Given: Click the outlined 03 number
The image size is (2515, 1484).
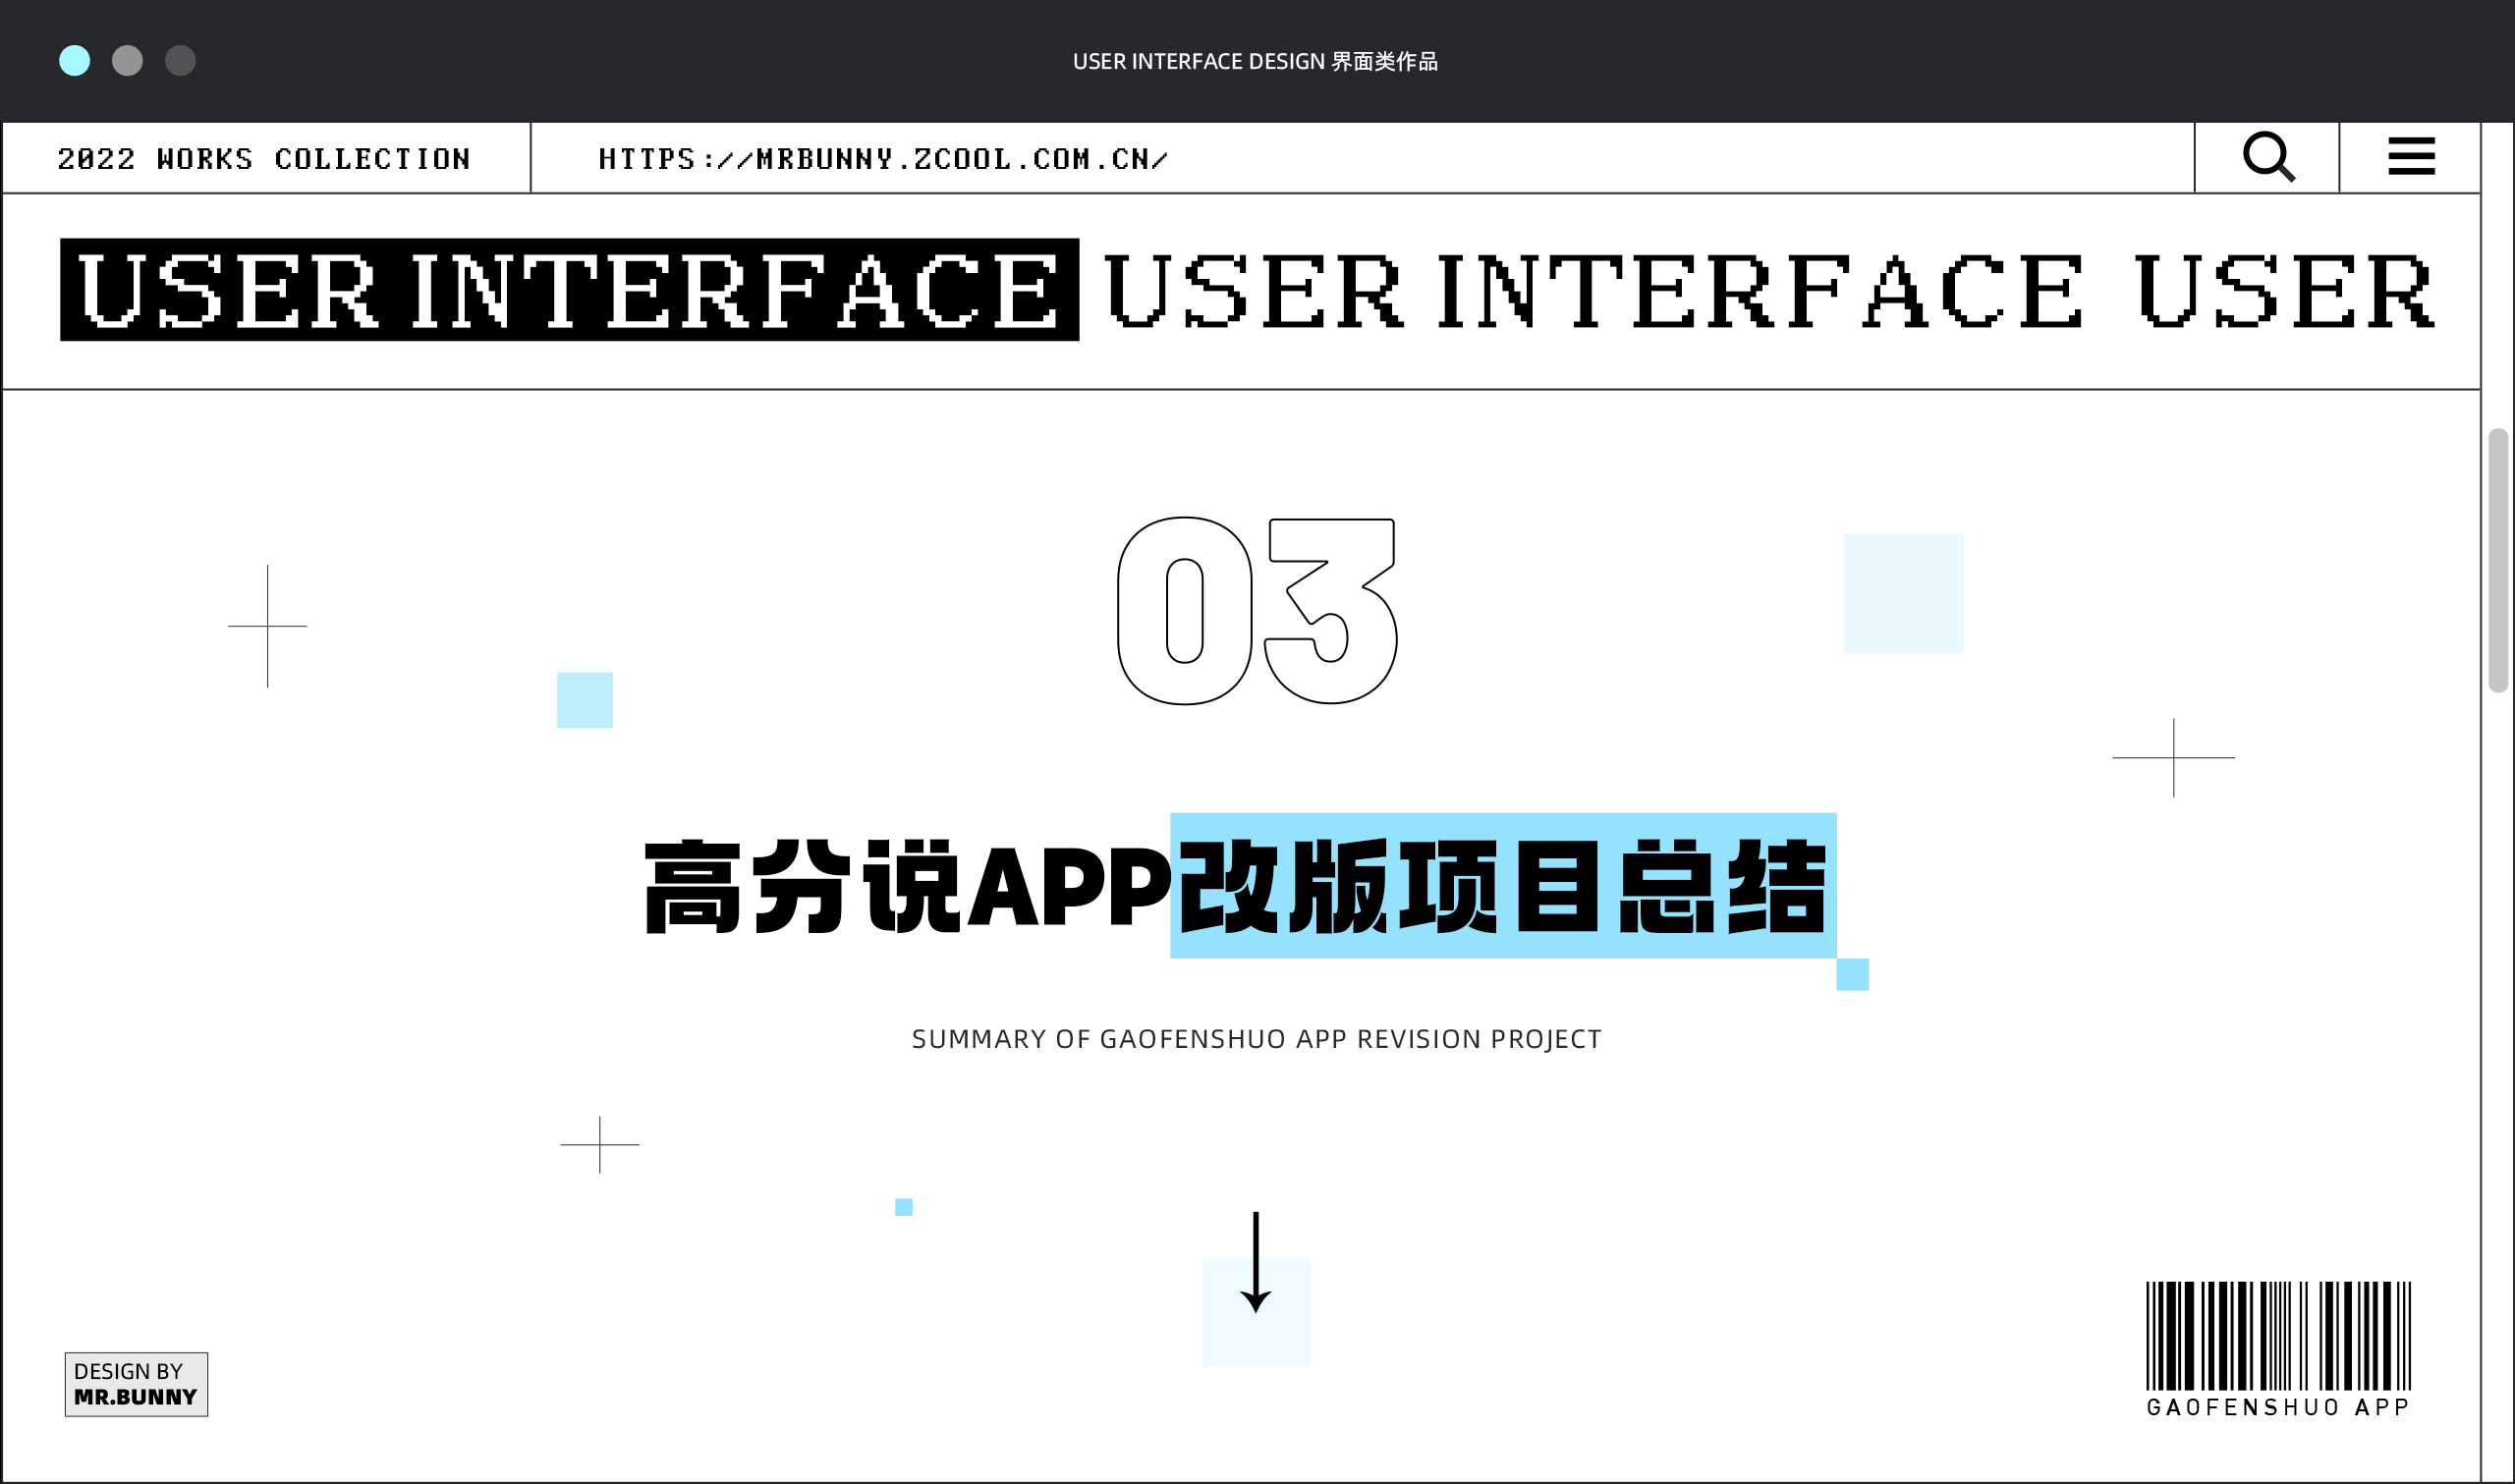Looking at the screenshot, I should [x=1256, y=611].
